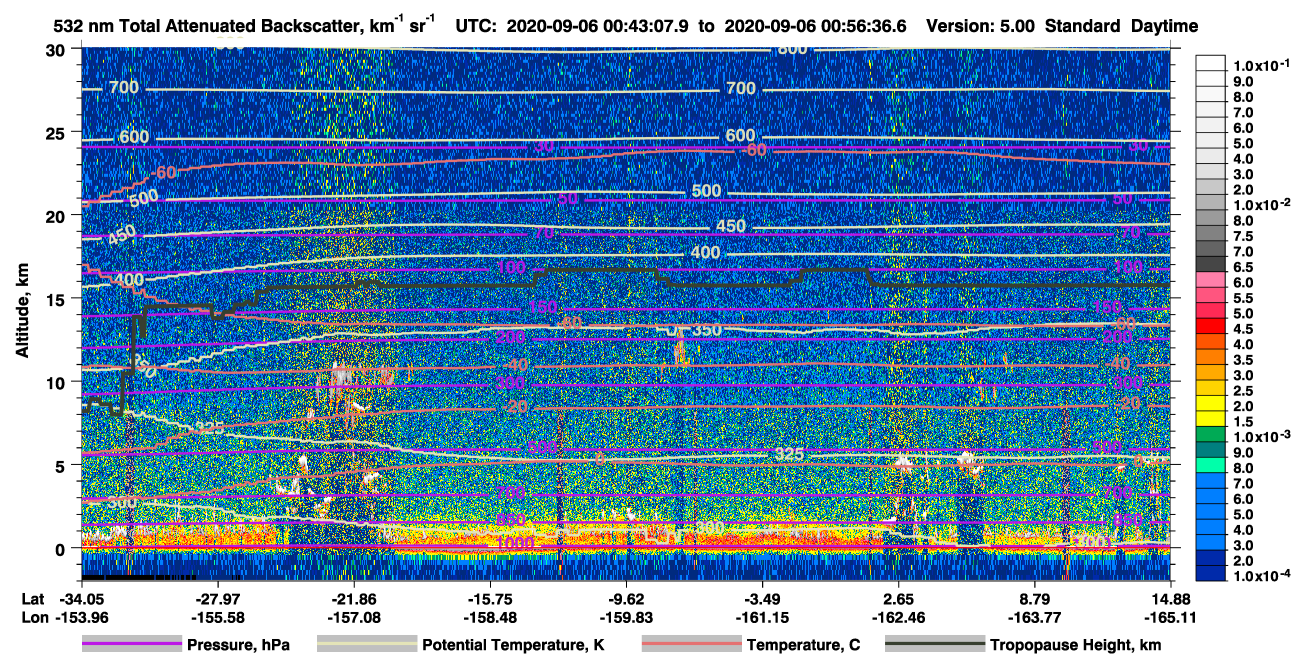
Task: Click the colorbar label '1.0x10-2'
Action: click(x=1261, y=204)
